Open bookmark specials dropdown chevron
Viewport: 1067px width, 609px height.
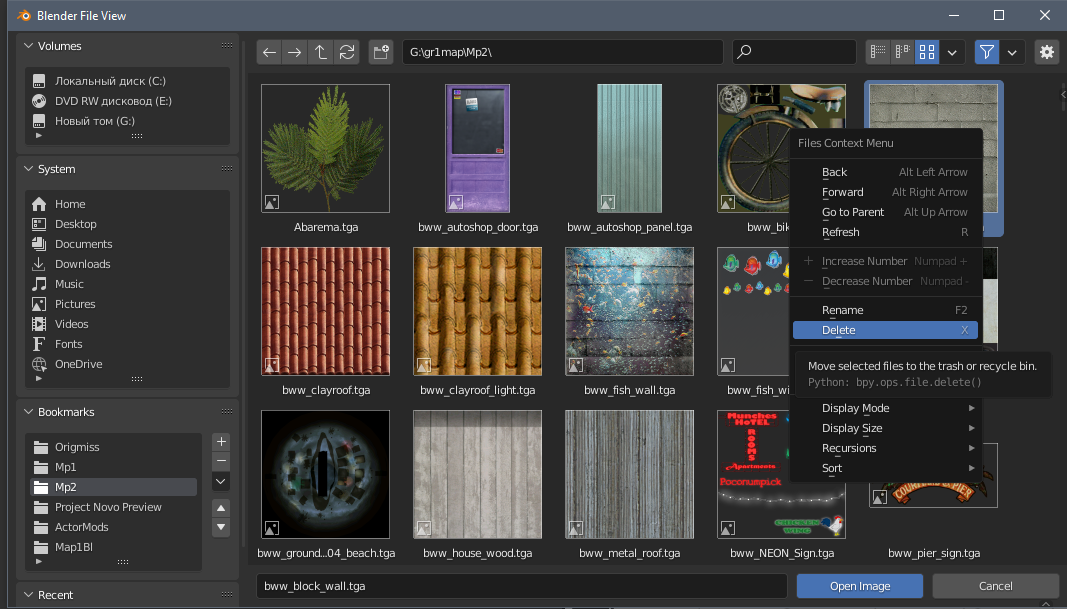tap(221, 481)
